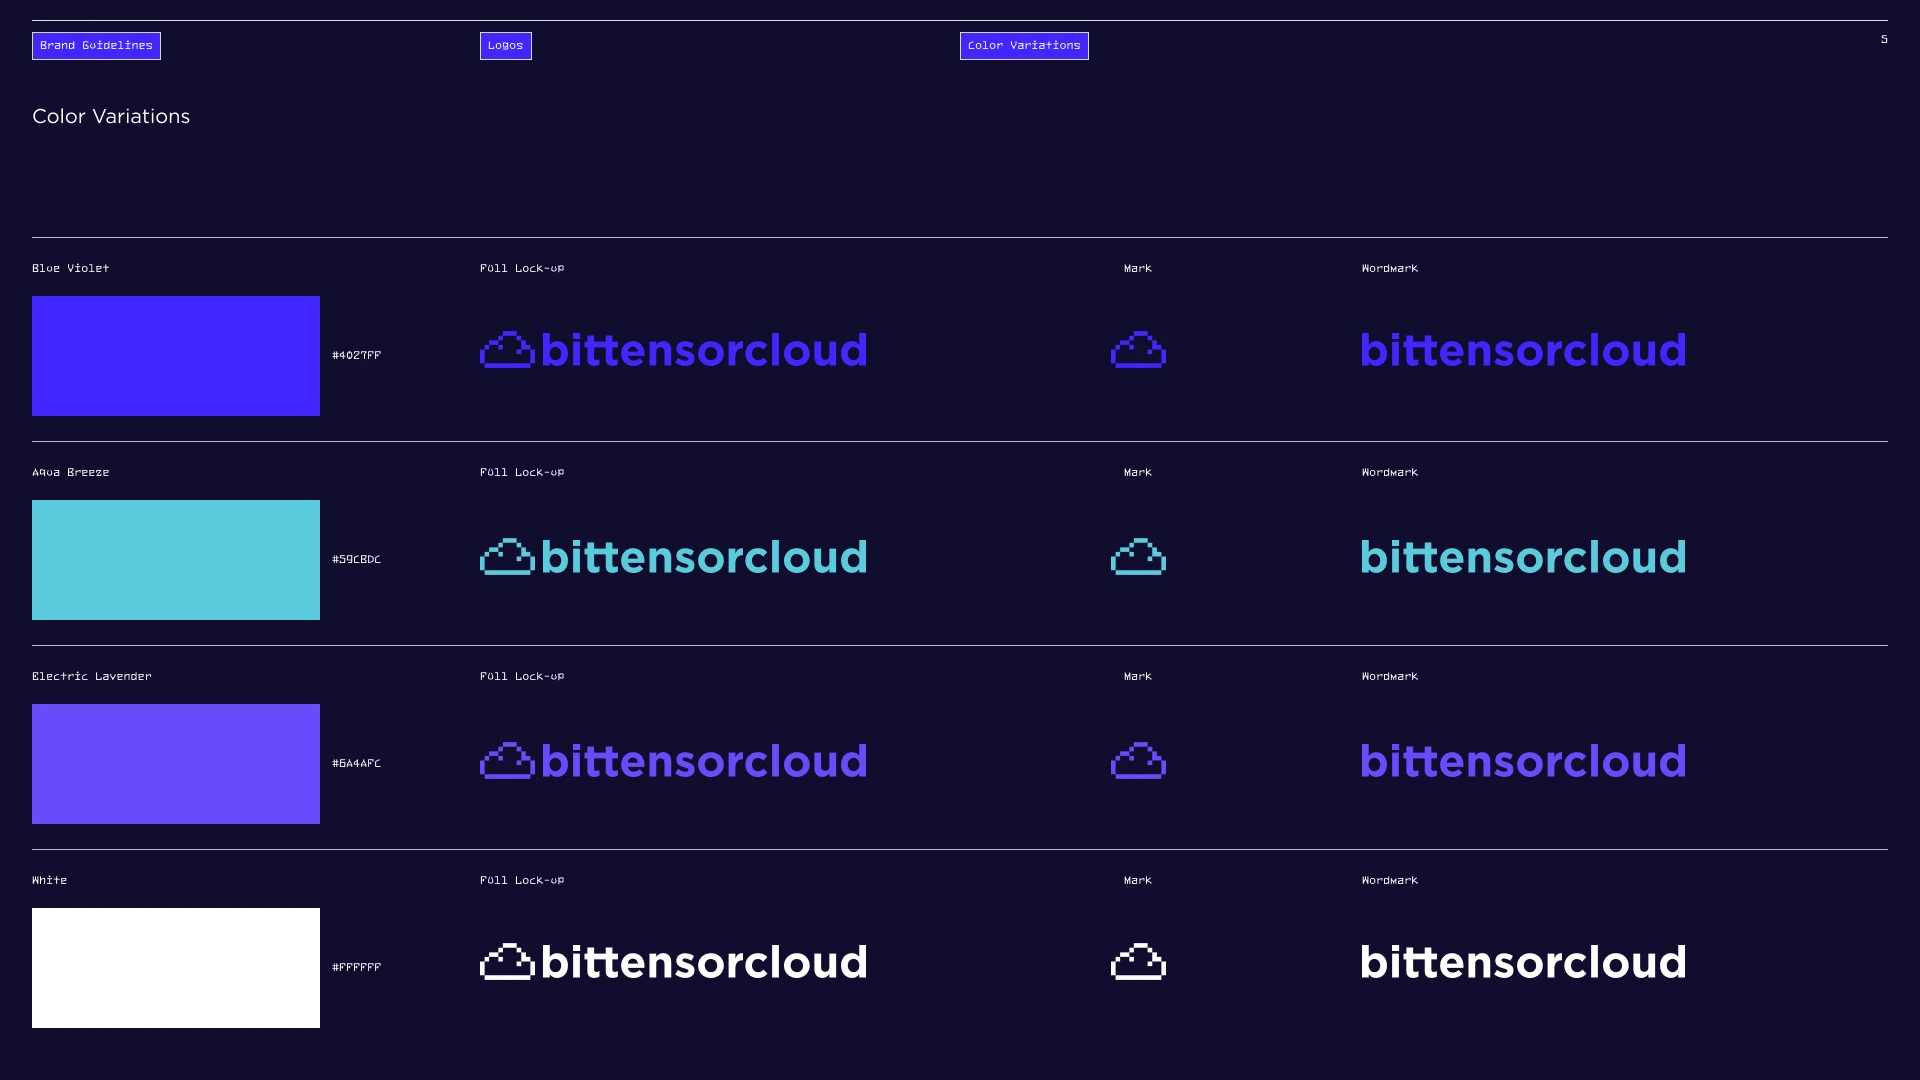The width and height of the screenshot is (1920, 1080).
Task: Click the Electric Lavender bittensorcloud wordmark
Action: [x=1523, y=761]
